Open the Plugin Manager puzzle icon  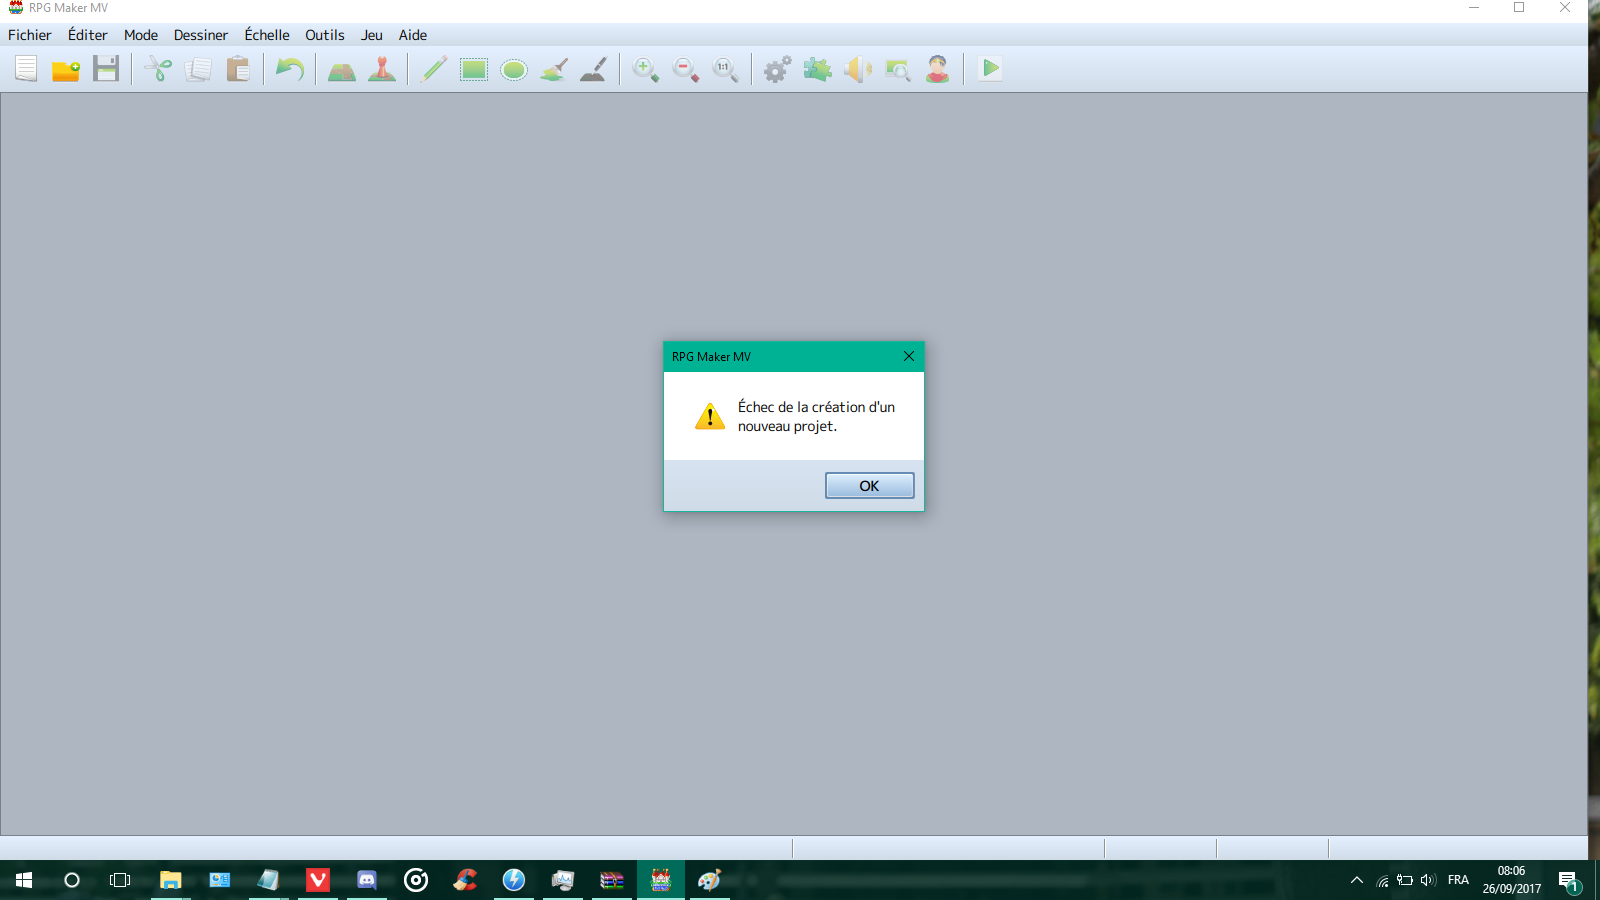(x=818, y=69)
